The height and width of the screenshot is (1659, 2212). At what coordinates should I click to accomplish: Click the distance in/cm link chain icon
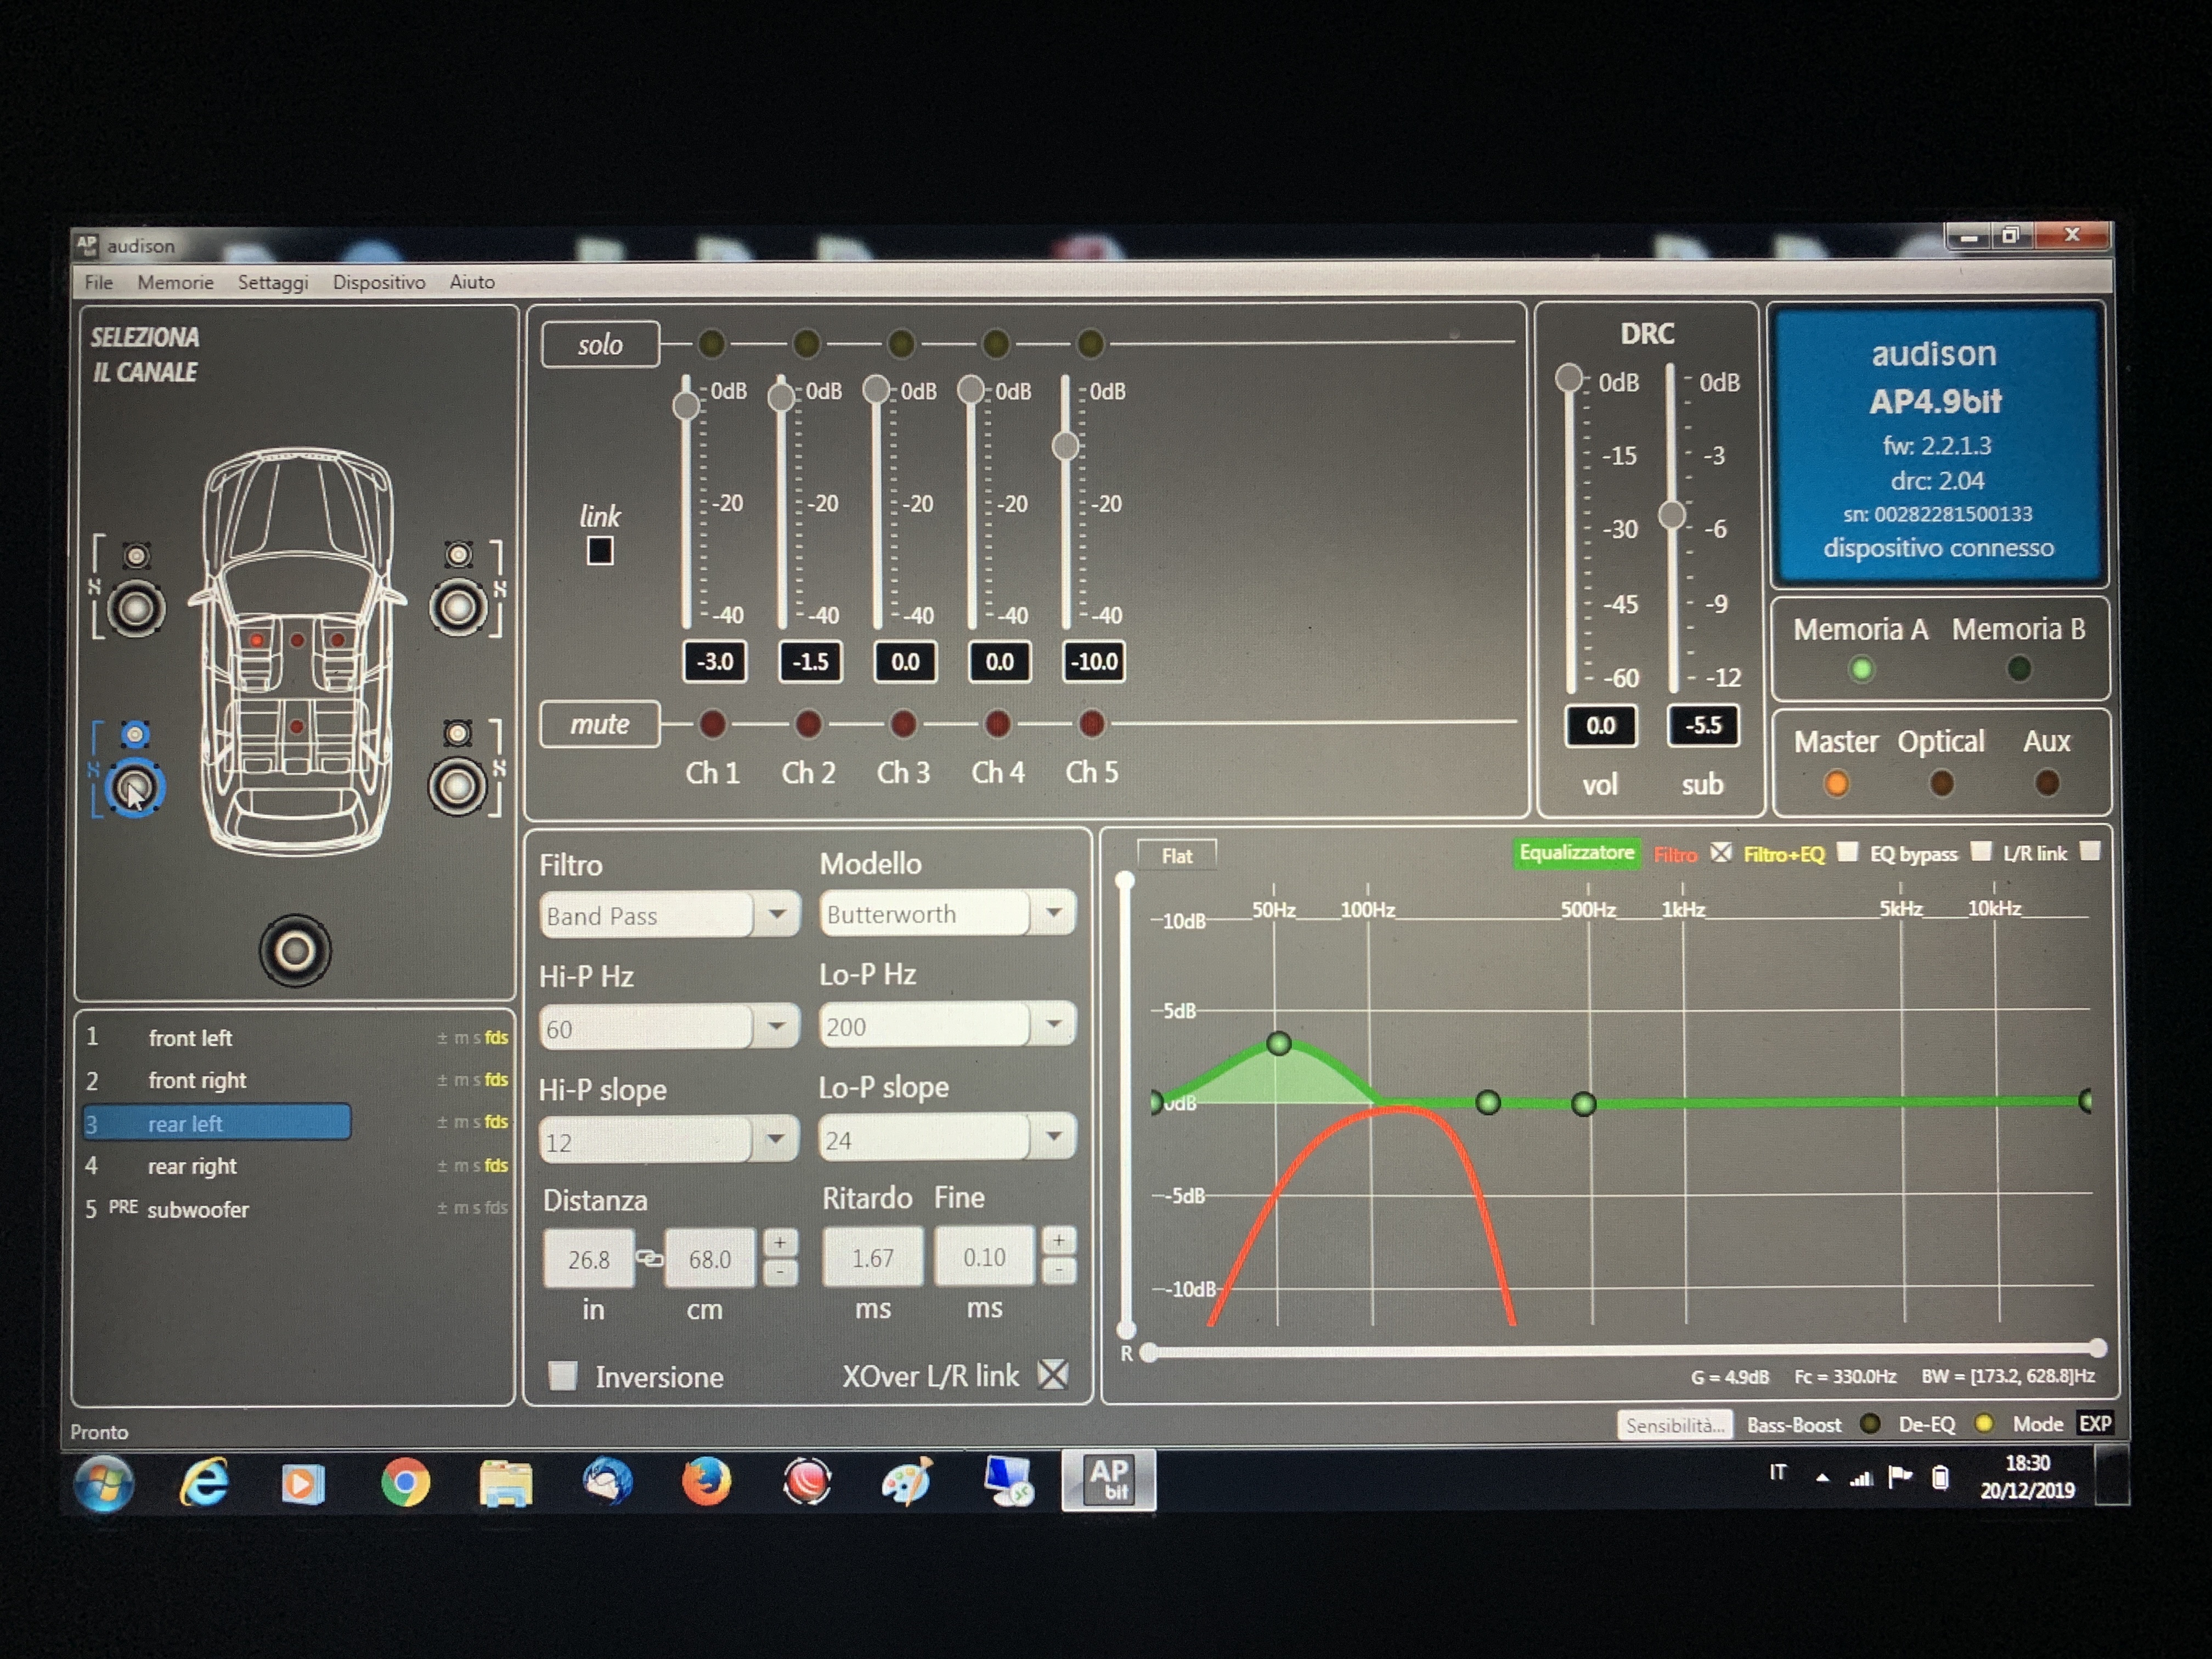click(649, 1258)
